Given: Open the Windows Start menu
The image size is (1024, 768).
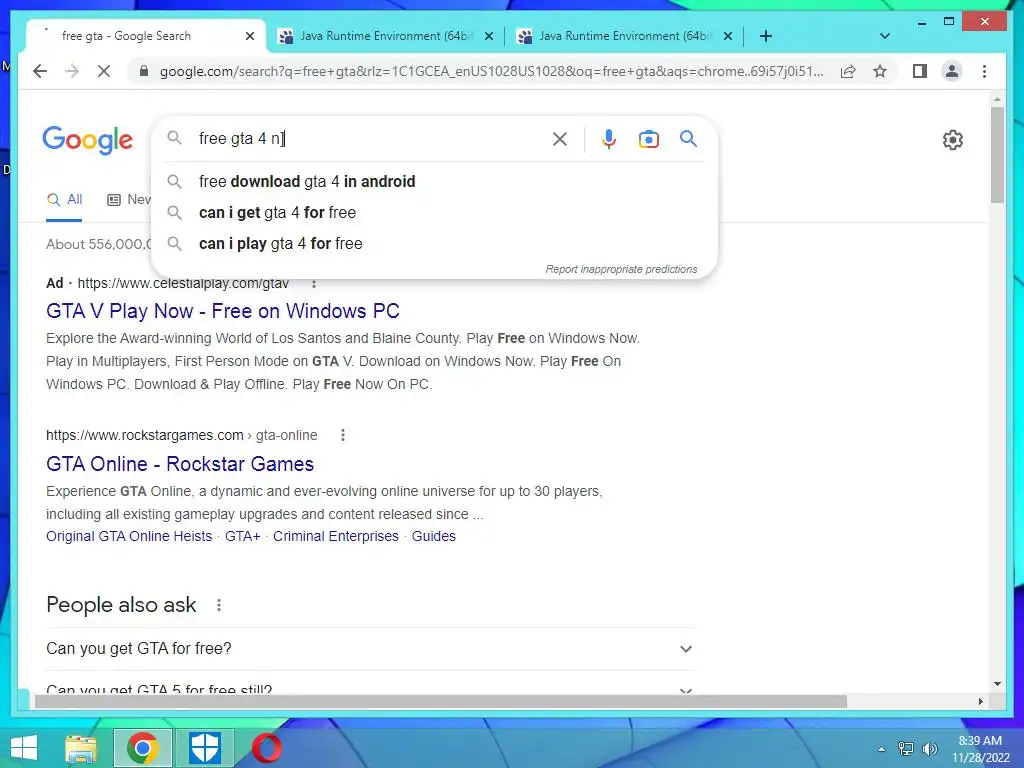Looking at the screenshot, I should pyautogui.click(x=24, y=748).
